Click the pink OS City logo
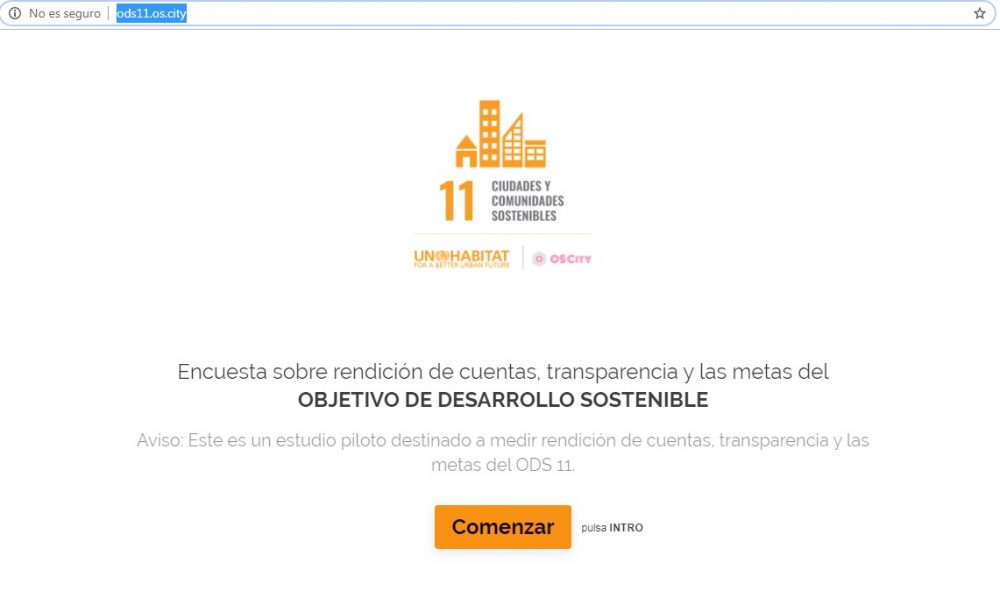This screenshot has height=606, width=1000. pyautogui.click(x=562, y=259)
